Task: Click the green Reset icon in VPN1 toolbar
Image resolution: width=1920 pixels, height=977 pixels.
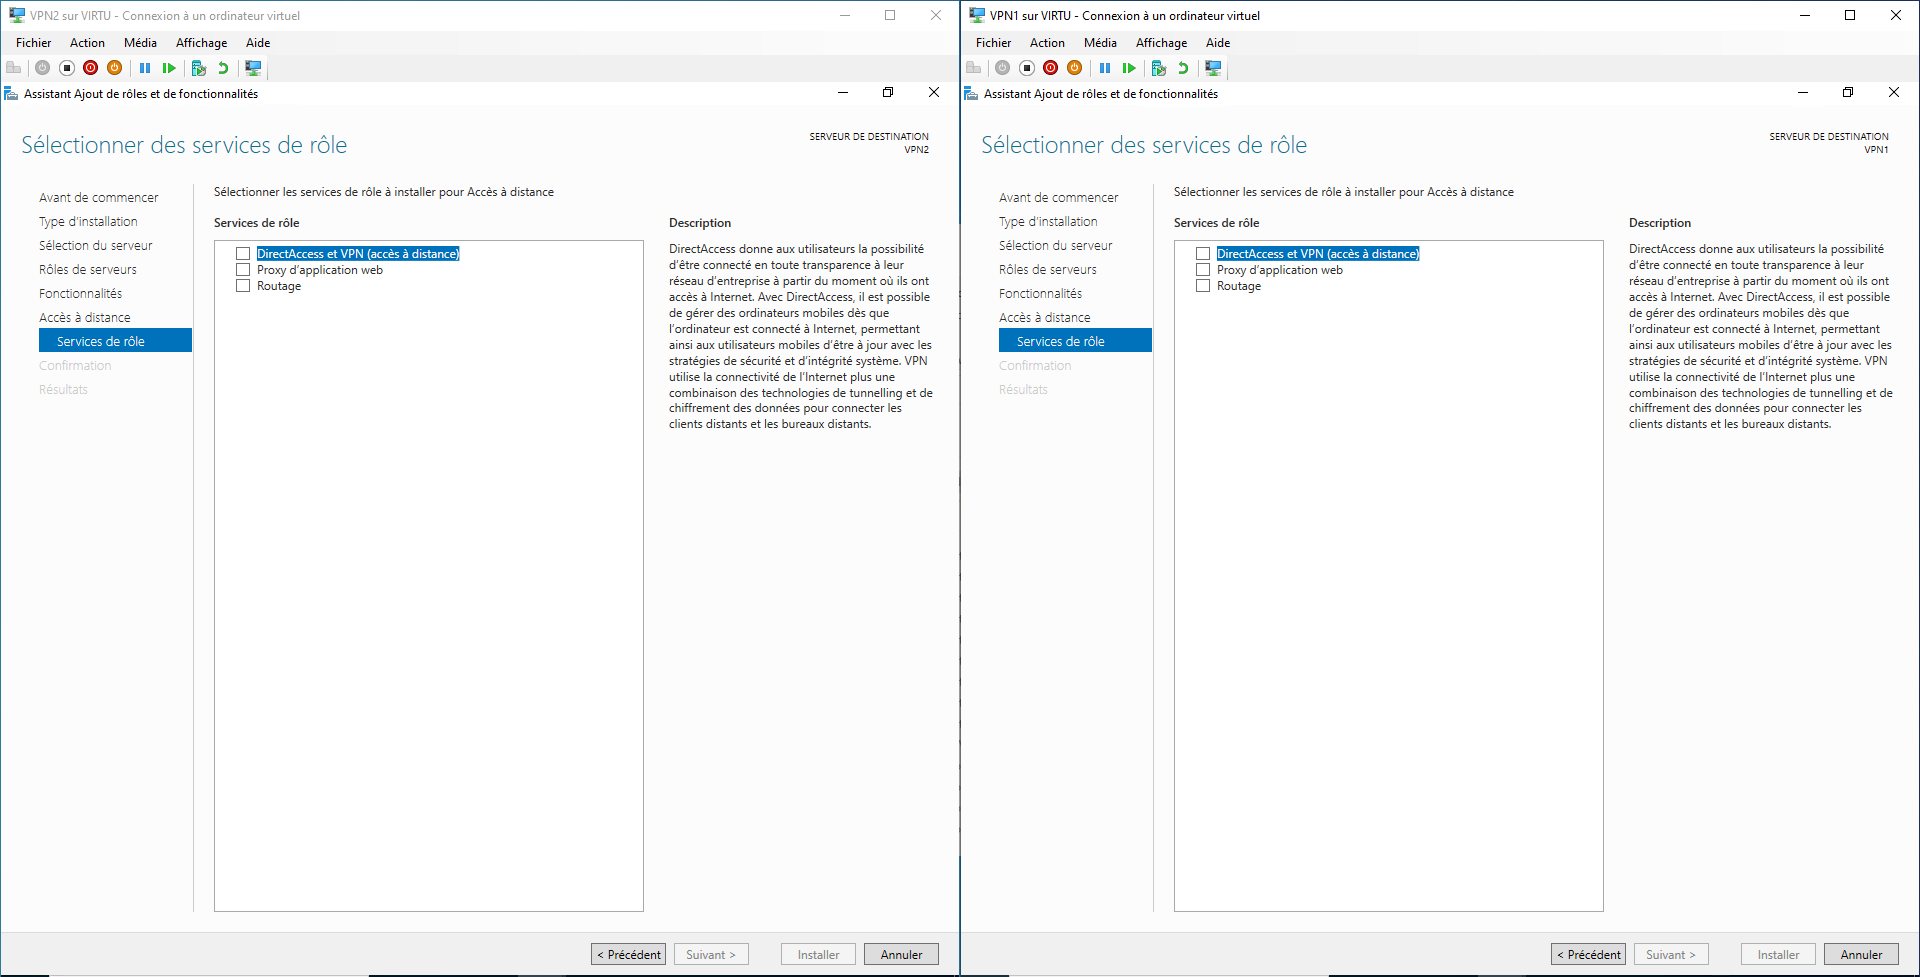Action: pyautogui.click(x=1129, y=68)
